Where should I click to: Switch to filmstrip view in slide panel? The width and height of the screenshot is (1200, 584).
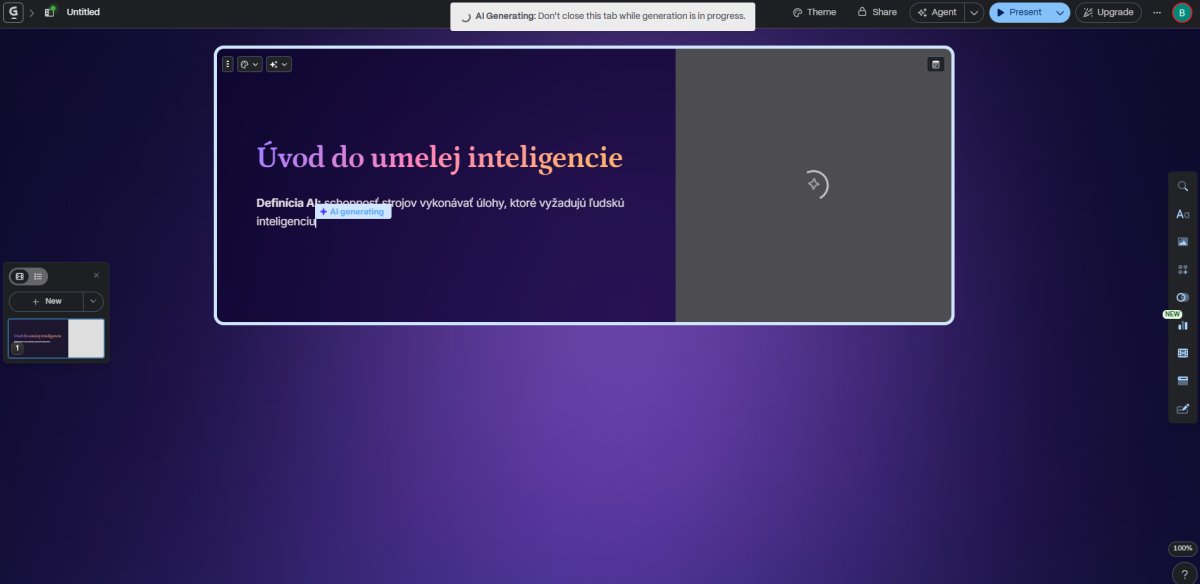tap(20, 276)
